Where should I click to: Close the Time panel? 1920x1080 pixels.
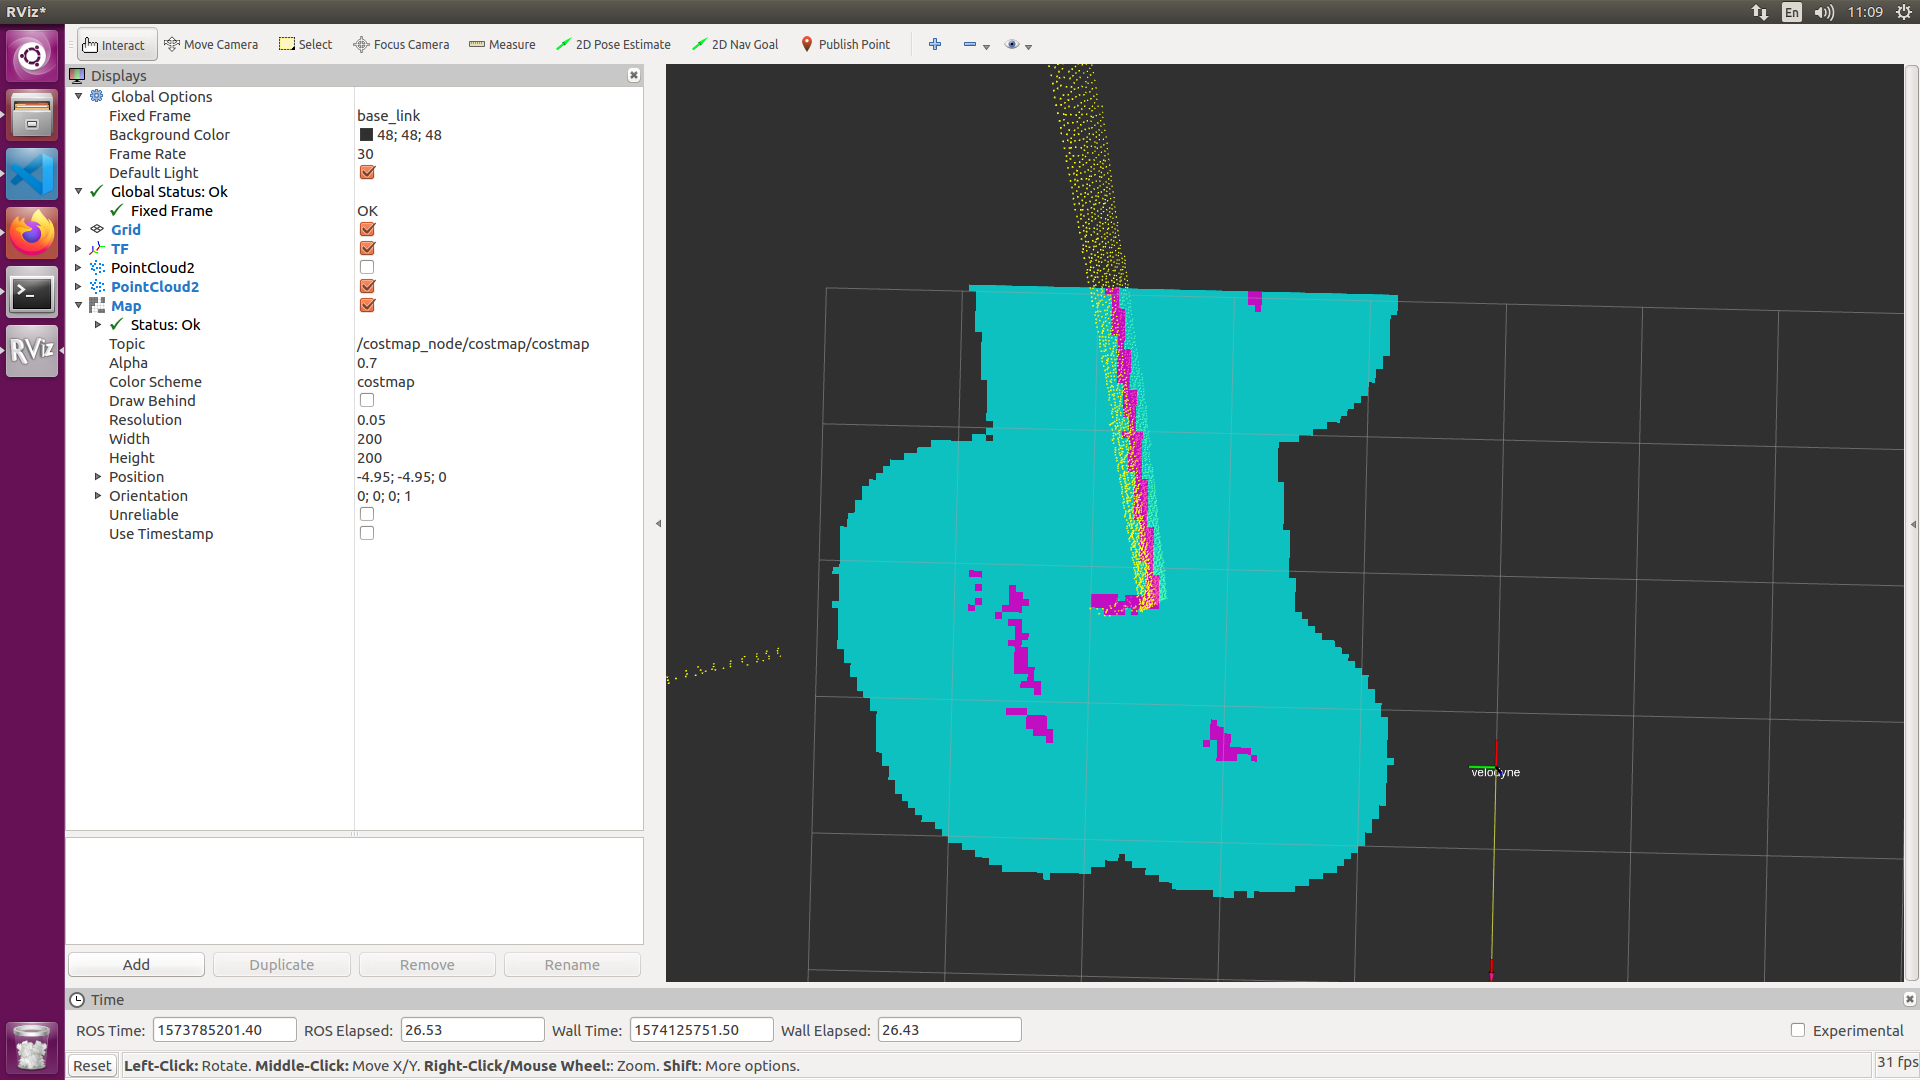1909,999
